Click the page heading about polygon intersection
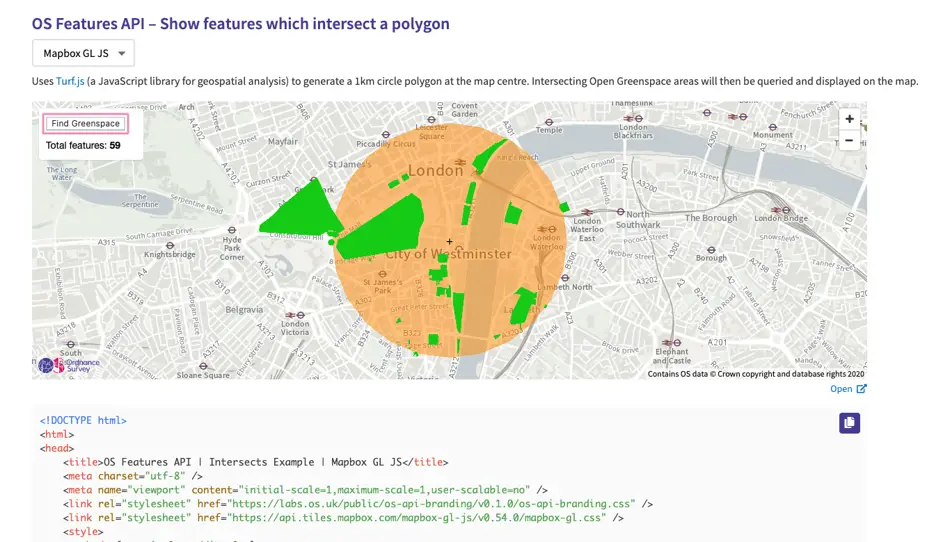This screenshot has width=927, height=542. pos(241,24)
